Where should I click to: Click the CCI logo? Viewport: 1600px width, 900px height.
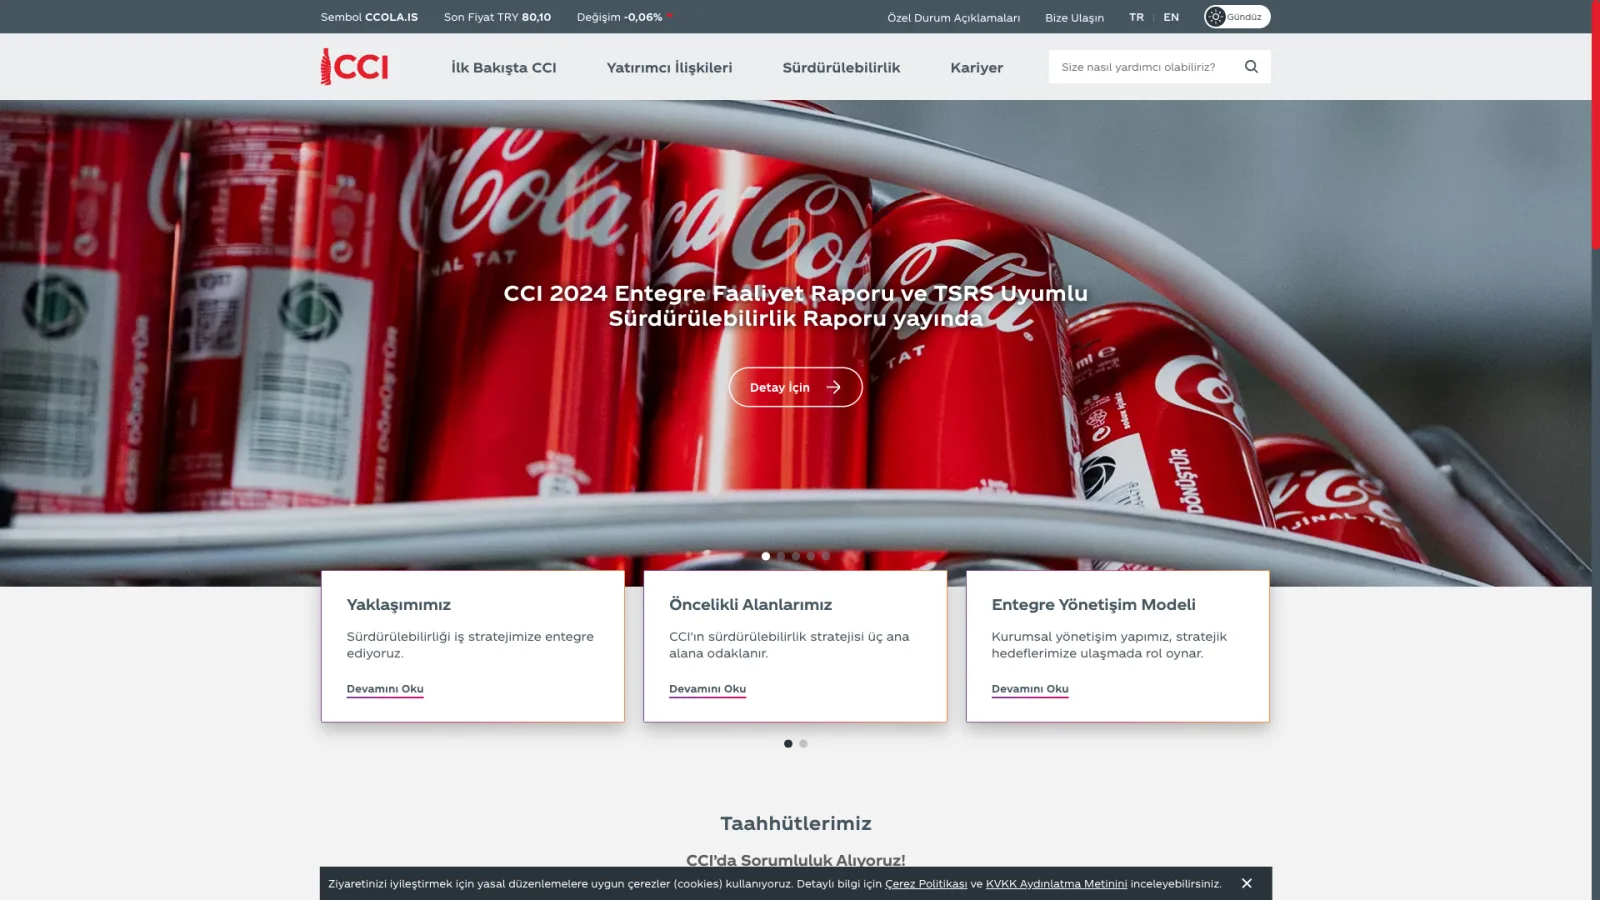(354, 67)
